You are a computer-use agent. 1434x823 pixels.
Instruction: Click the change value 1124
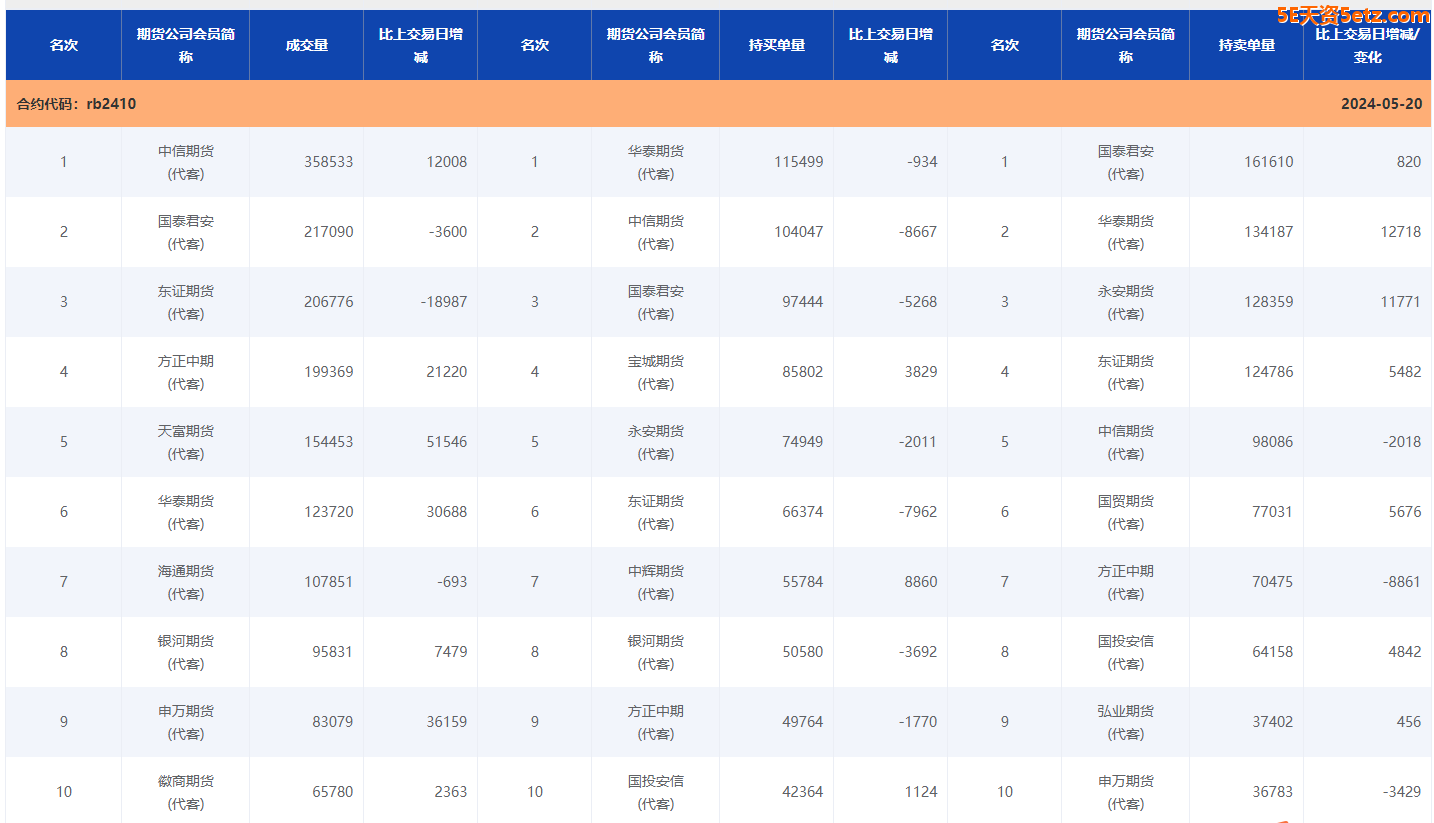click(921, 792)
